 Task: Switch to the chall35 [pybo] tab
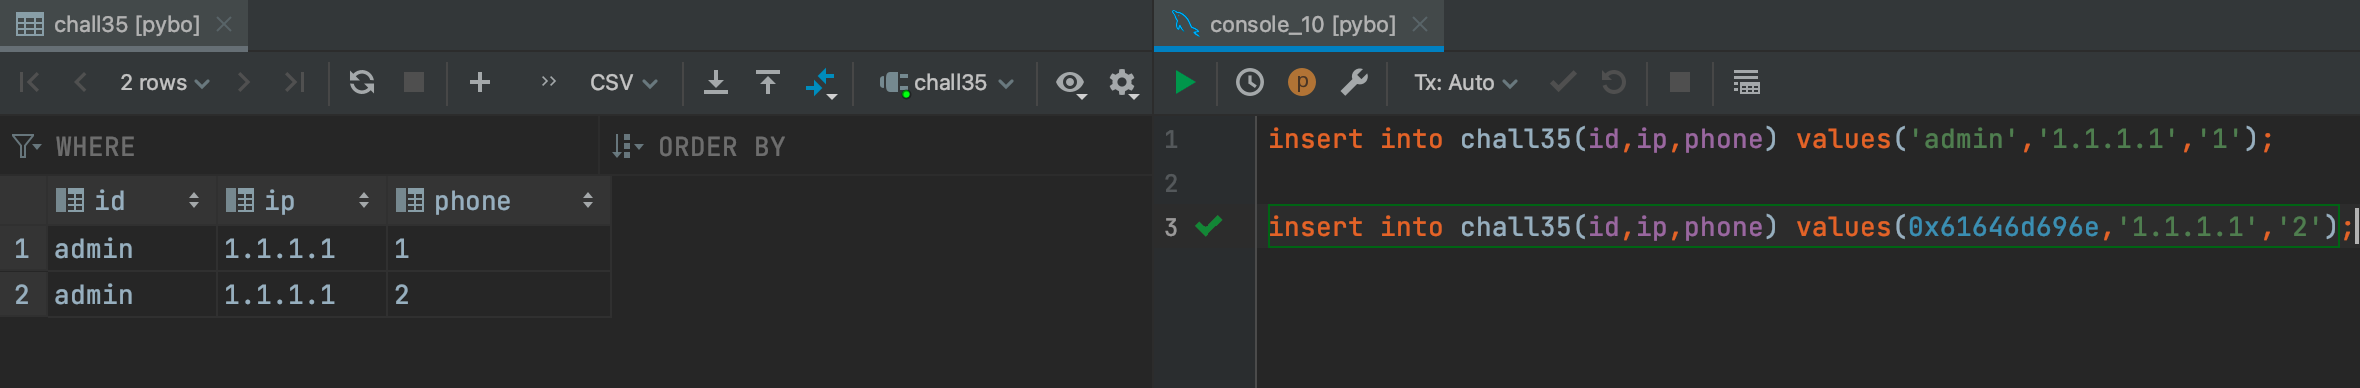coord(124,24)
